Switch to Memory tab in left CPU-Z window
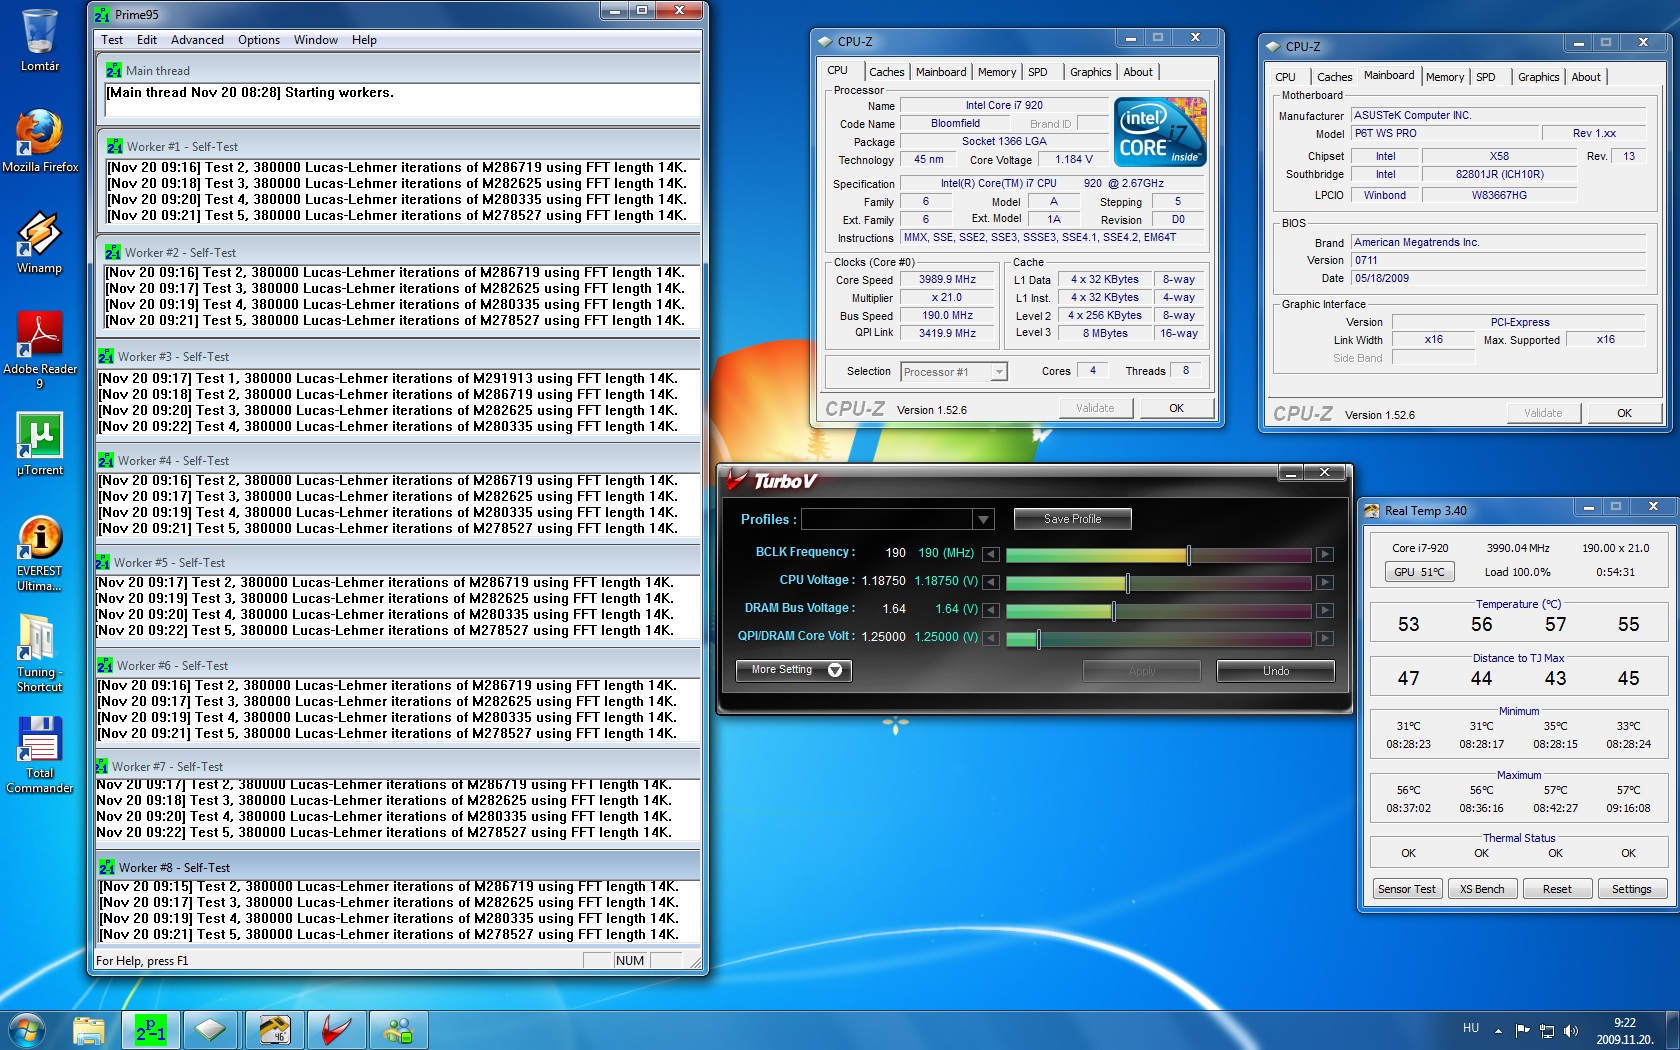Viewport: 1680px width, 1050px height. [x=997, y=72]
